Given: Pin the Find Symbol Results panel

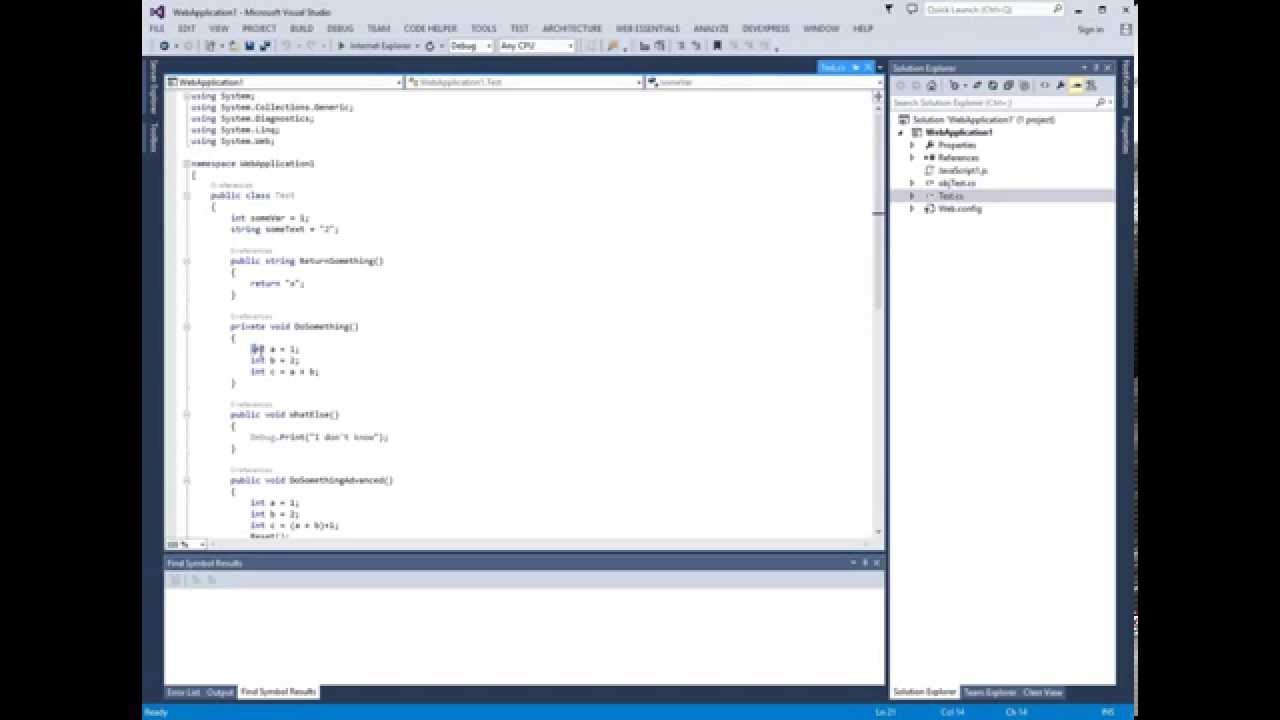Looking at the screenshot, I should [x=865, y=563].
